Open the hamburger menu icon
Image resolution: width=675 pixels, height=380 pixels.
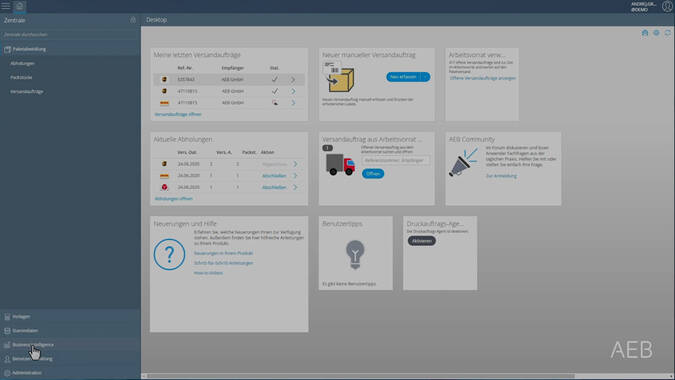coord(6,6)
